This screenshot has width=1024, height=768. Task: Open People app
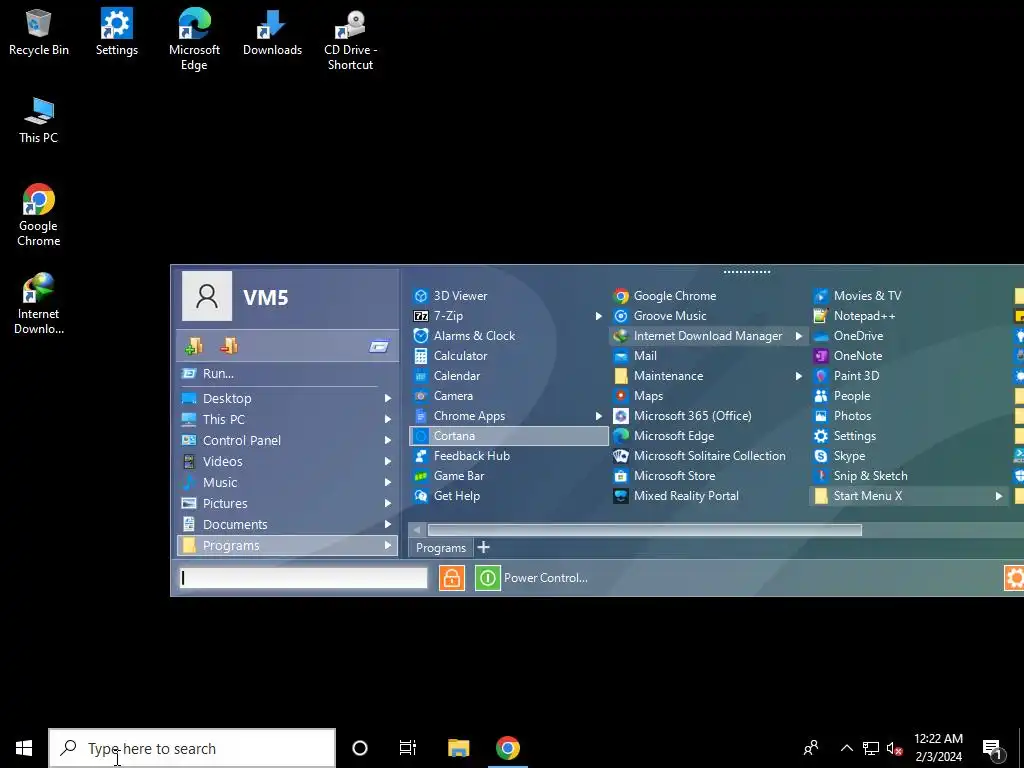909,396
